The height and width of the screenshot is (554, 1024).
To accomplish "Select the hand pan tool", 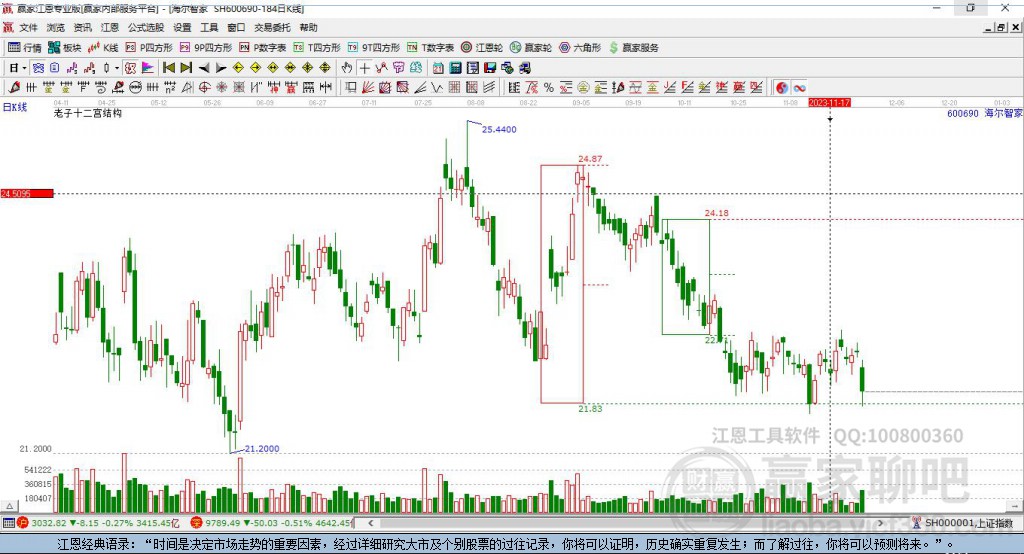I will (x=347, y=68).
